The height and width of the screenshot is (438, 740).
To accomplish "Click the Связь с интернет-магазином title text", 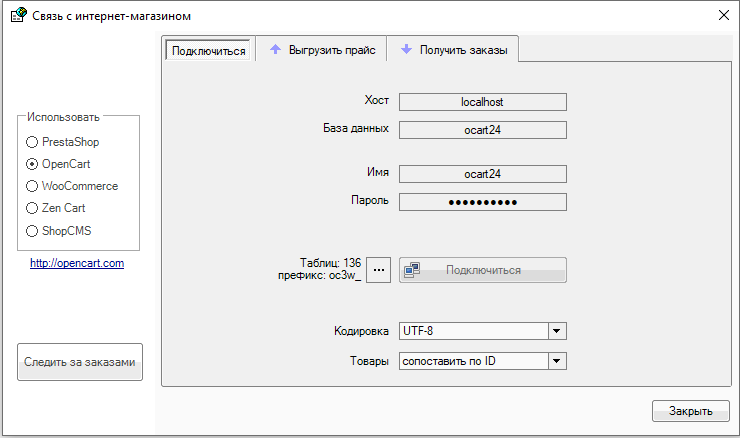I will (111, 16).
